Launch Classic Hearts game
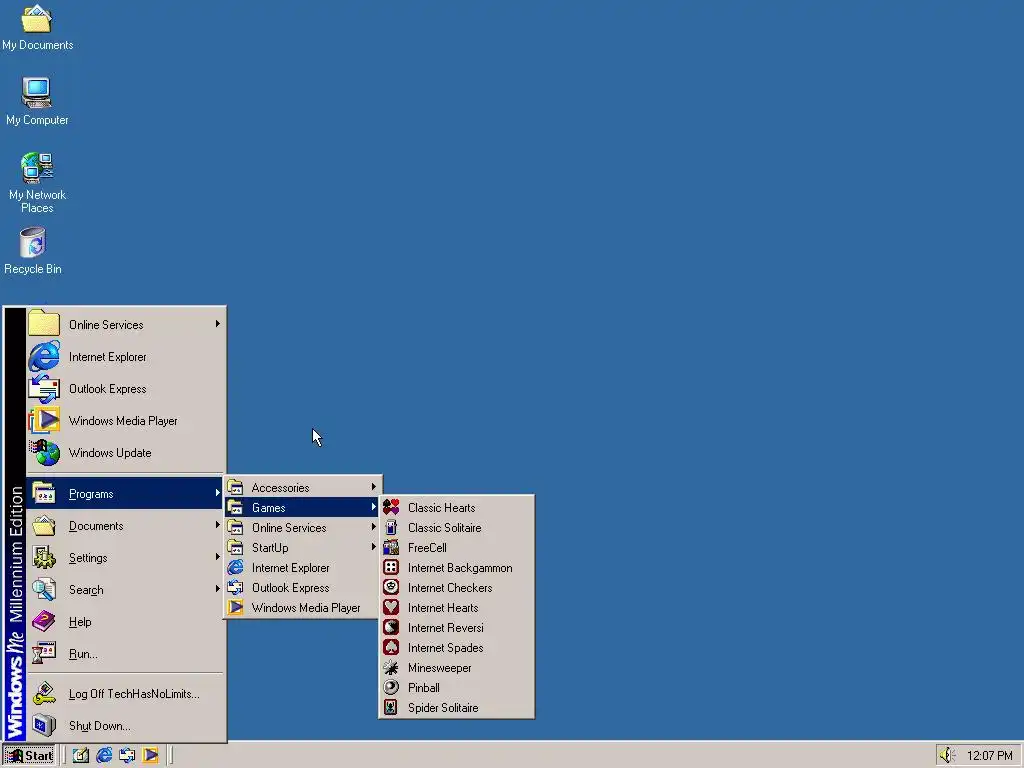1024x768 pixels. tap(456, 507)
